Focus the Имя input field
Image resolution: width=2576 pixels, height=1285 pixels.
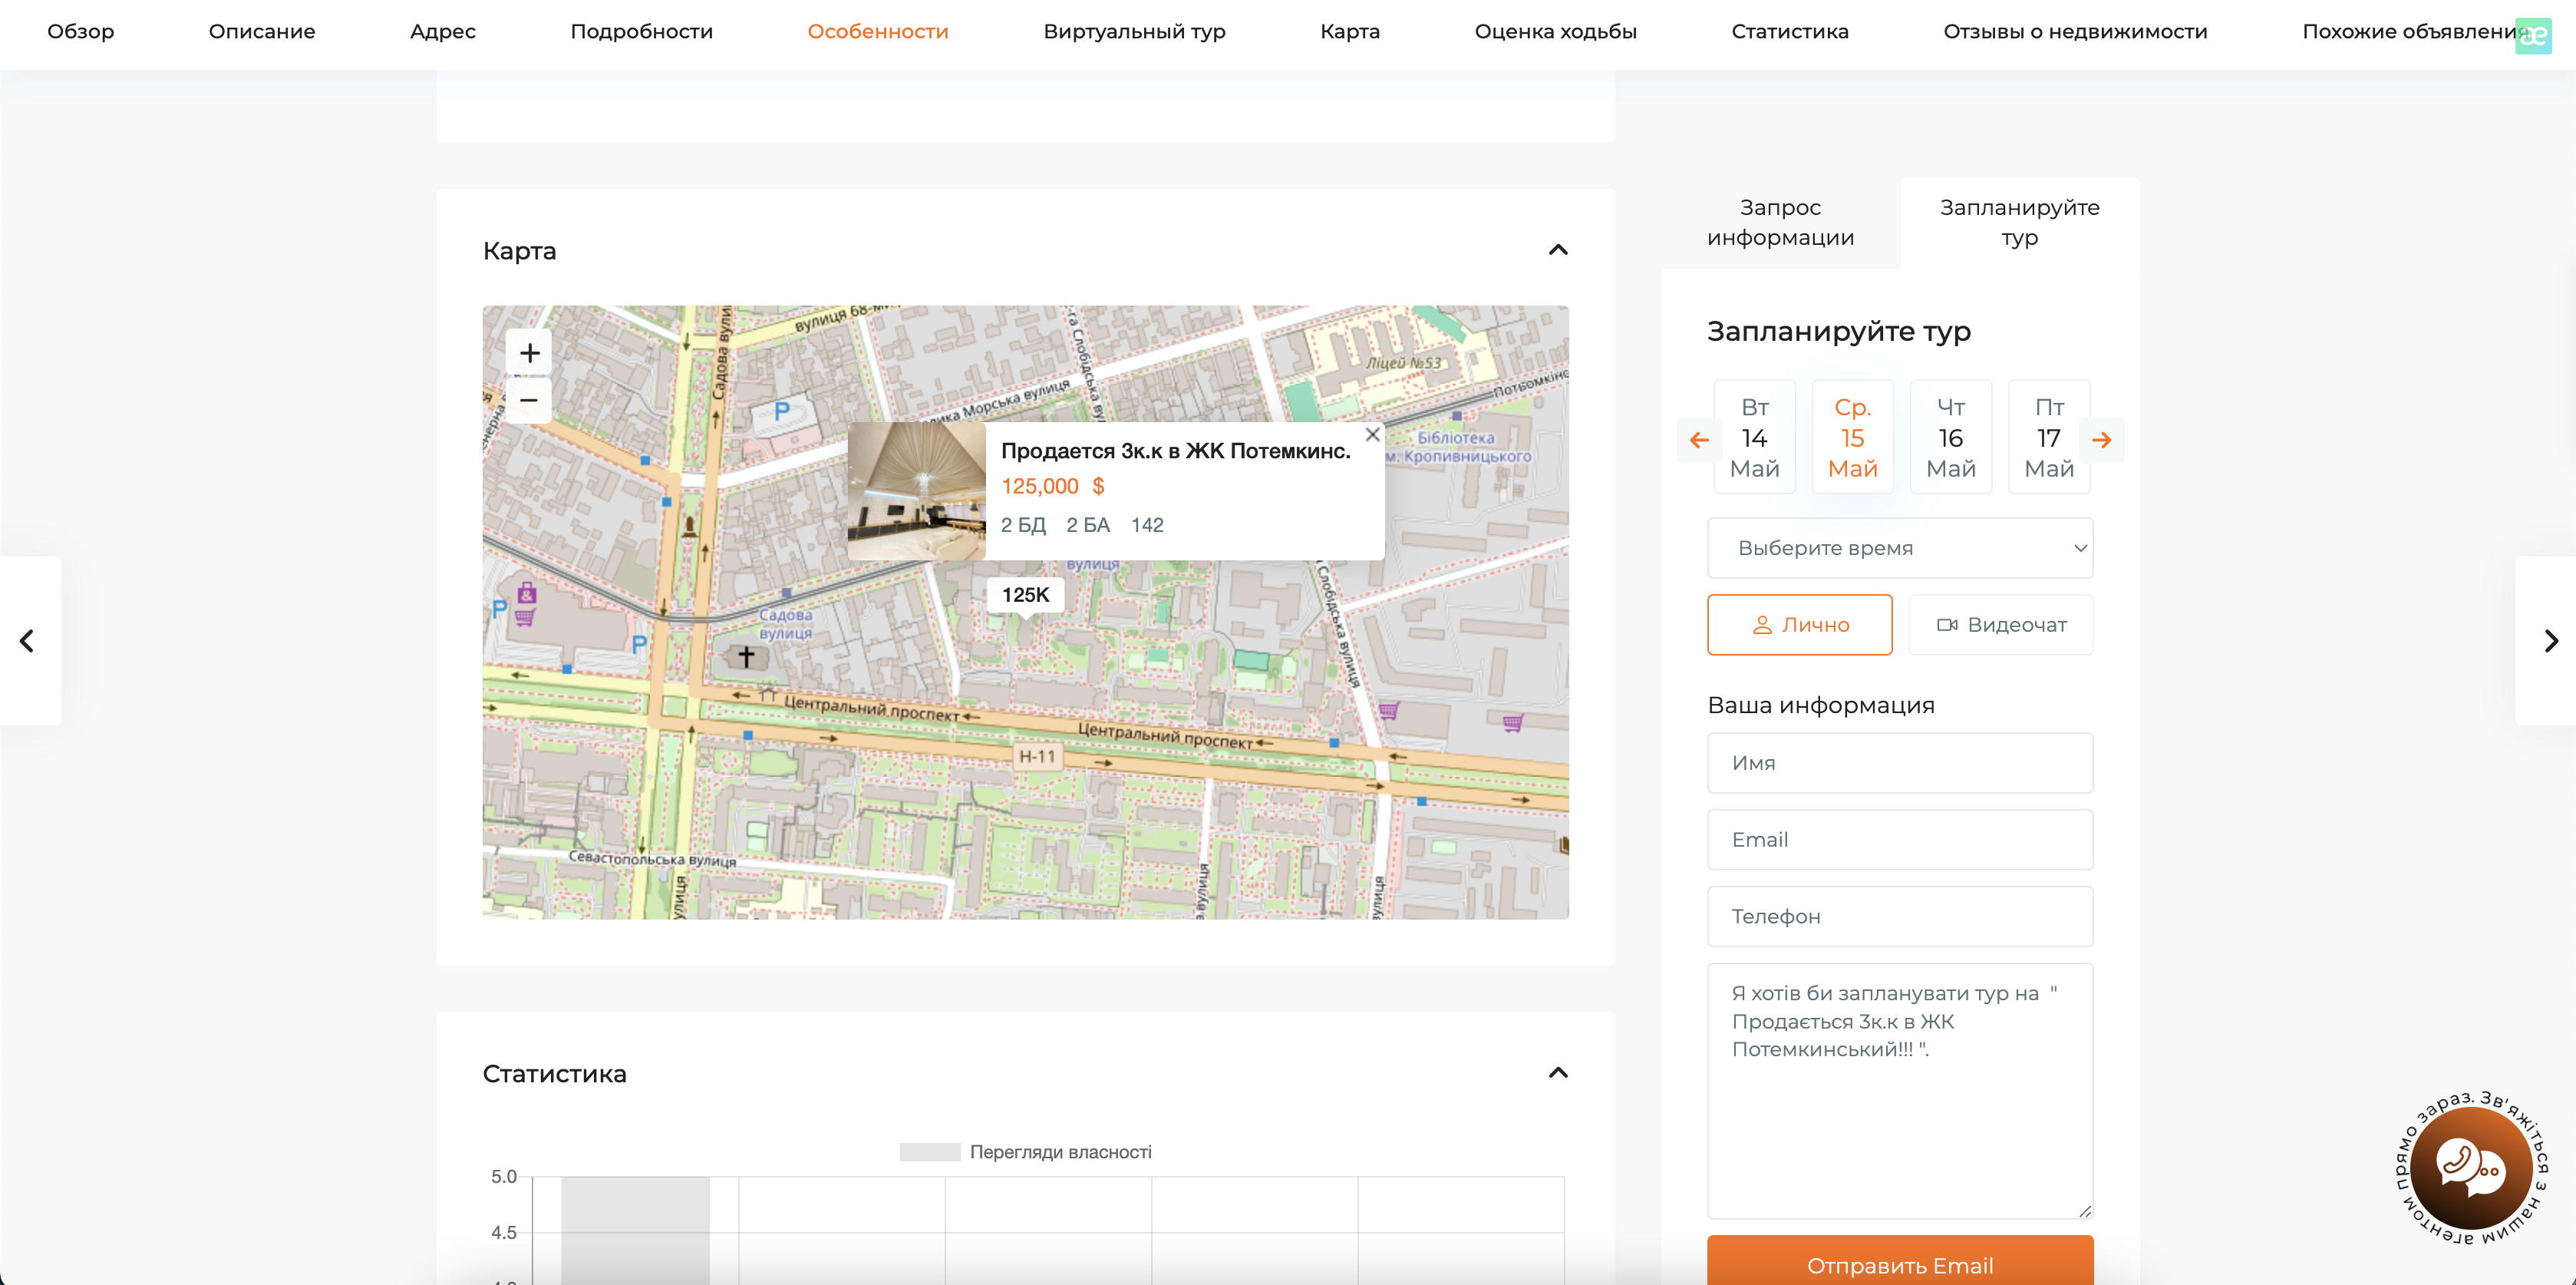tap(1899, 763)
